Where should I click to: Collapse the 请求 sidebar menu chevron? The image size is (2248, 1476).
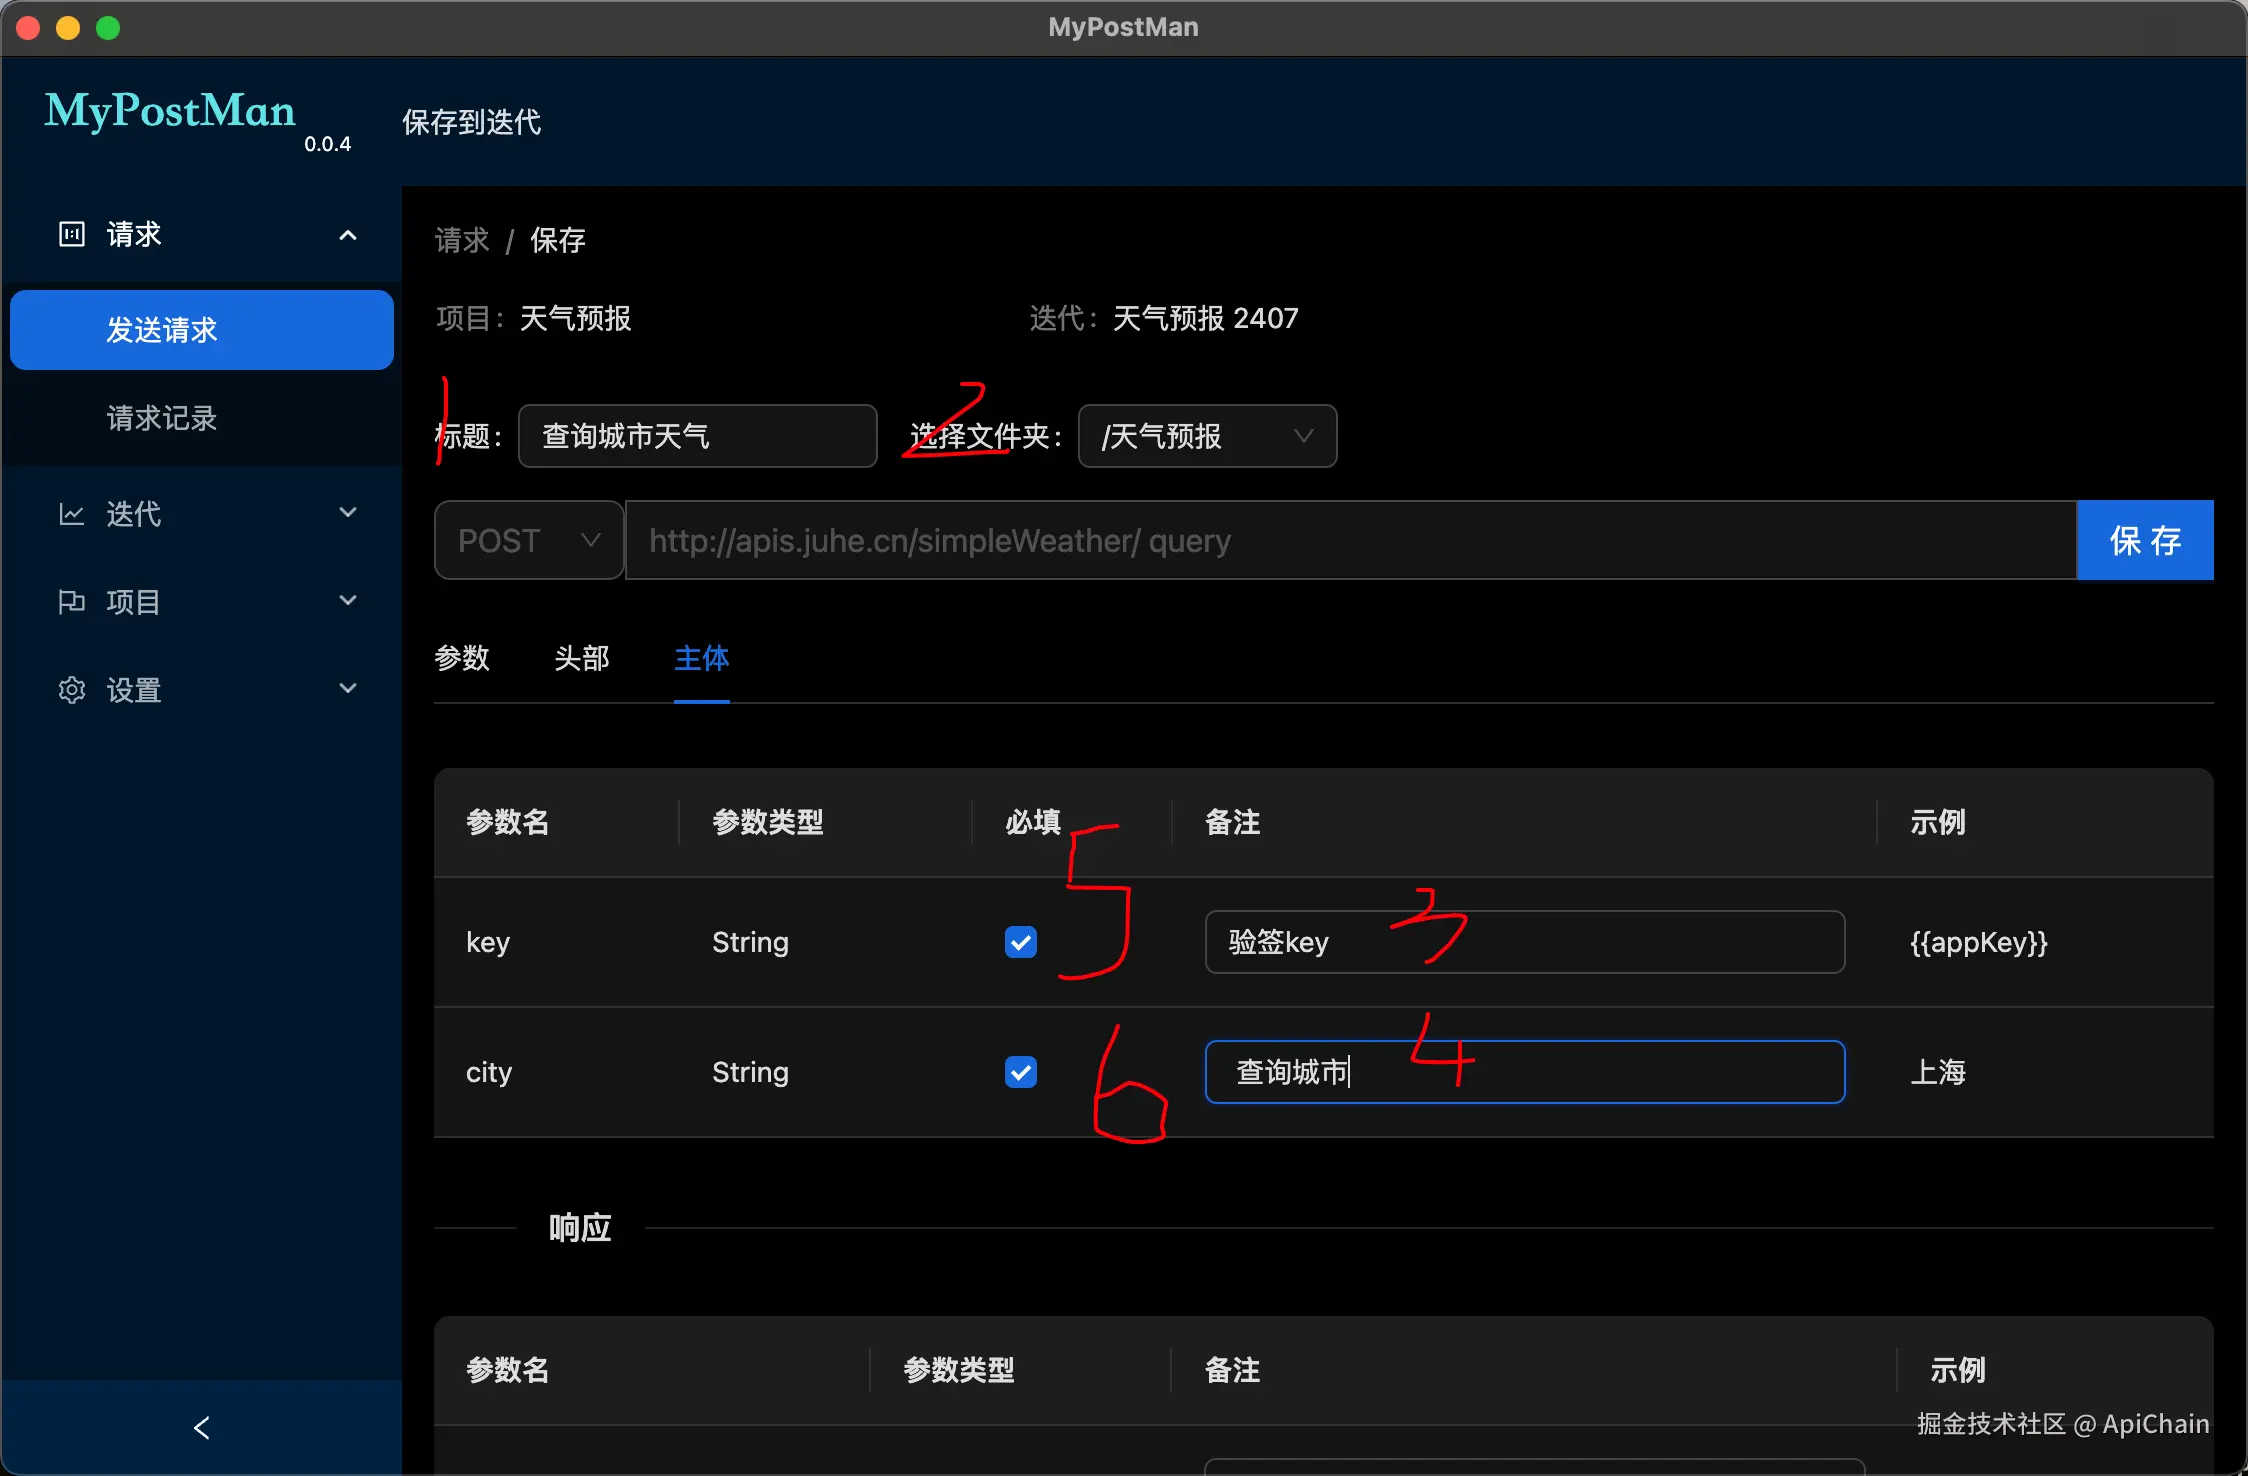point(348,235)
